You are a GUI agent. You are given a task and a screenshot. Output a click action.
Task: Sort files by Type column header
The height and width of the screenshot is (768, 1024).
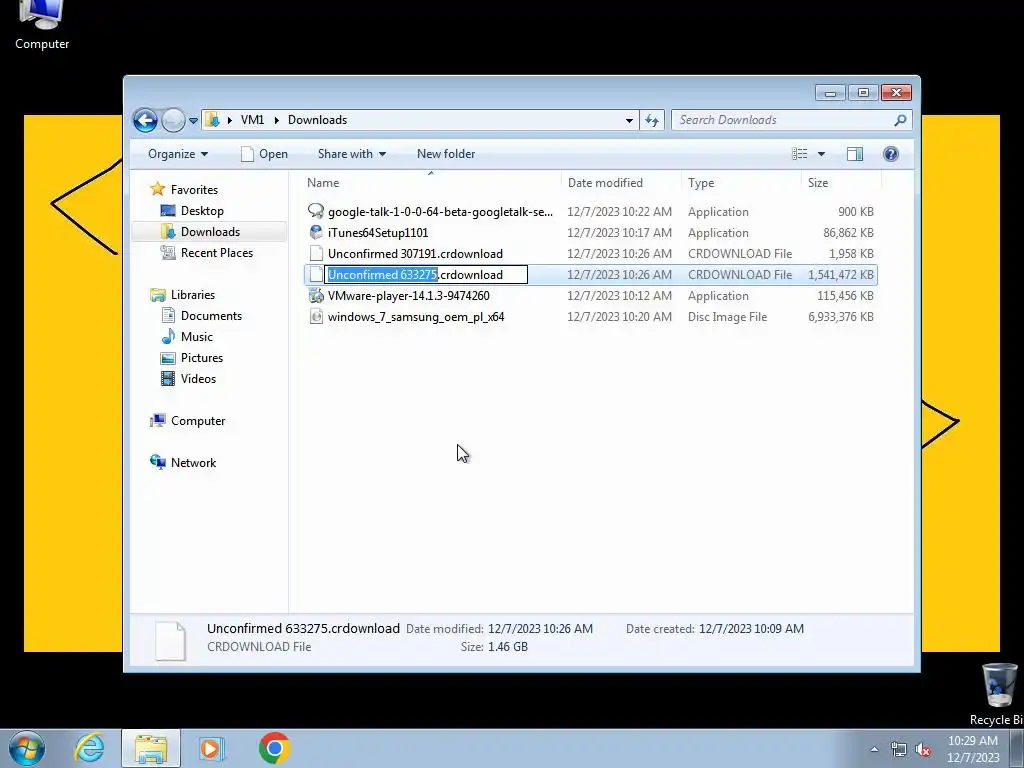tap(741, 183)
